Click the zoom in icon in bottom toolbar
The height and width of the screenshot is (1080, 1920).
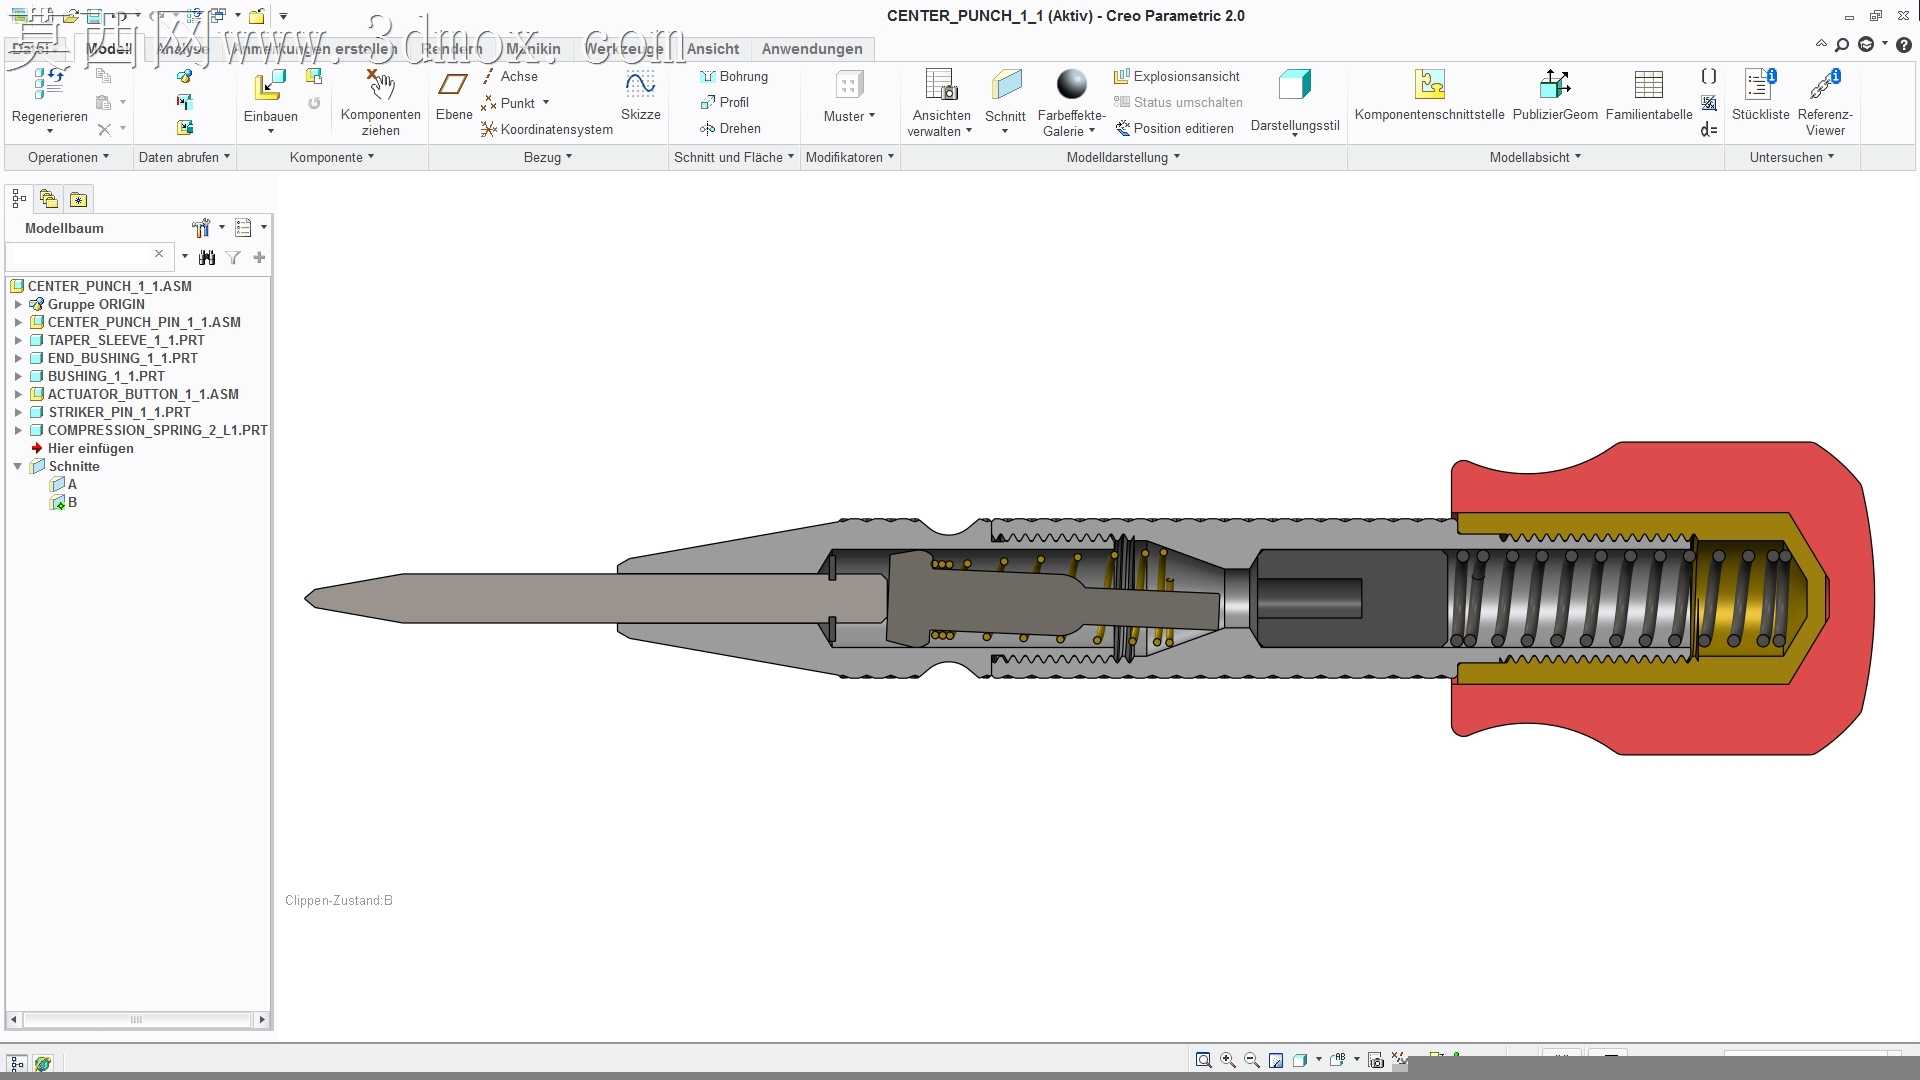point(1228,1060)
